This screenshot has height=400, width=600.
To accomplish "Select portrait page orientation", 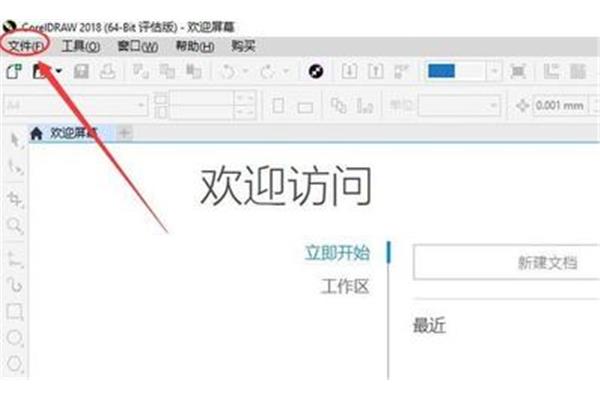I will (x=278, y=106).
